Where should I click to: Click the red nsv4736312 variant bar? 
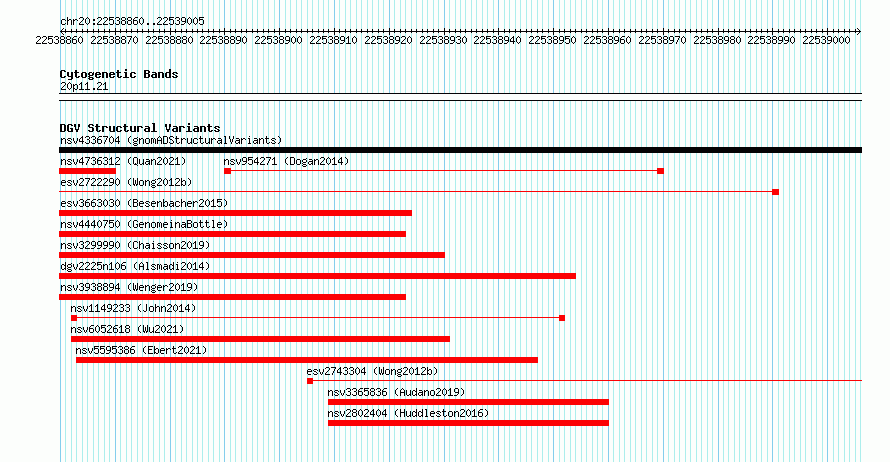tap(87, 171)
